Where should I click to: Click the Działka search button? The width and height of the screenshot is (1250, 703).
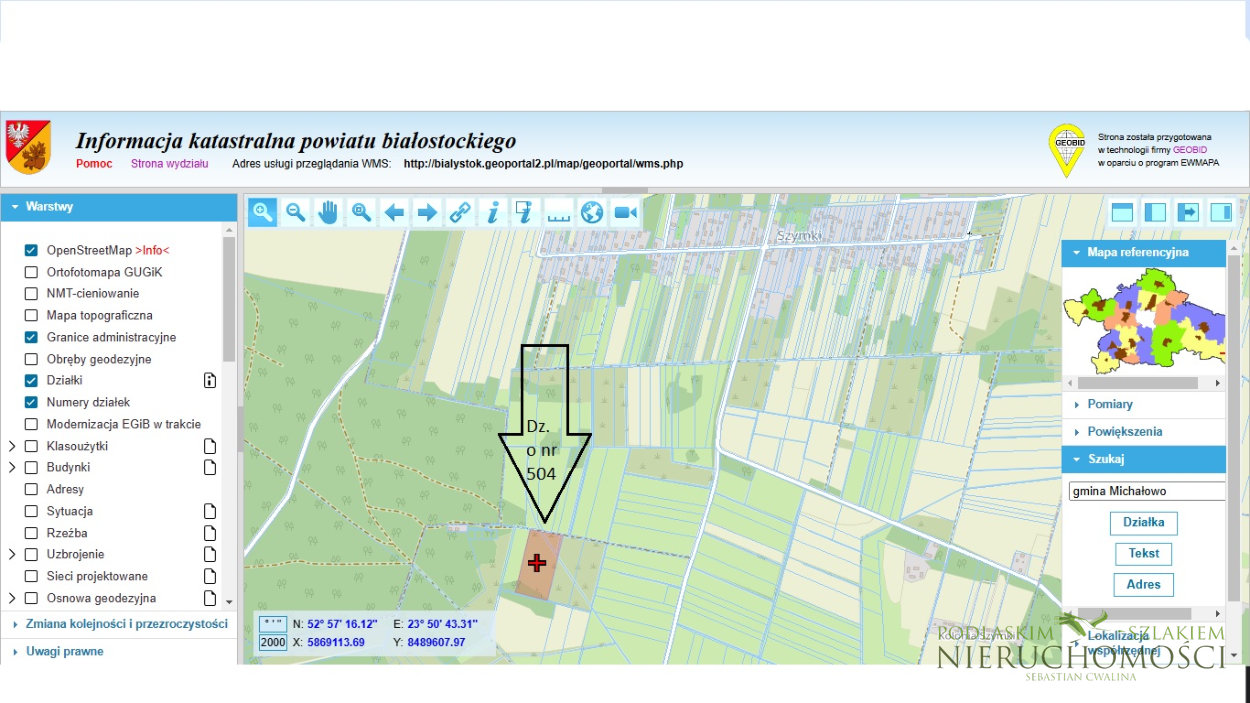[1143, 522]
